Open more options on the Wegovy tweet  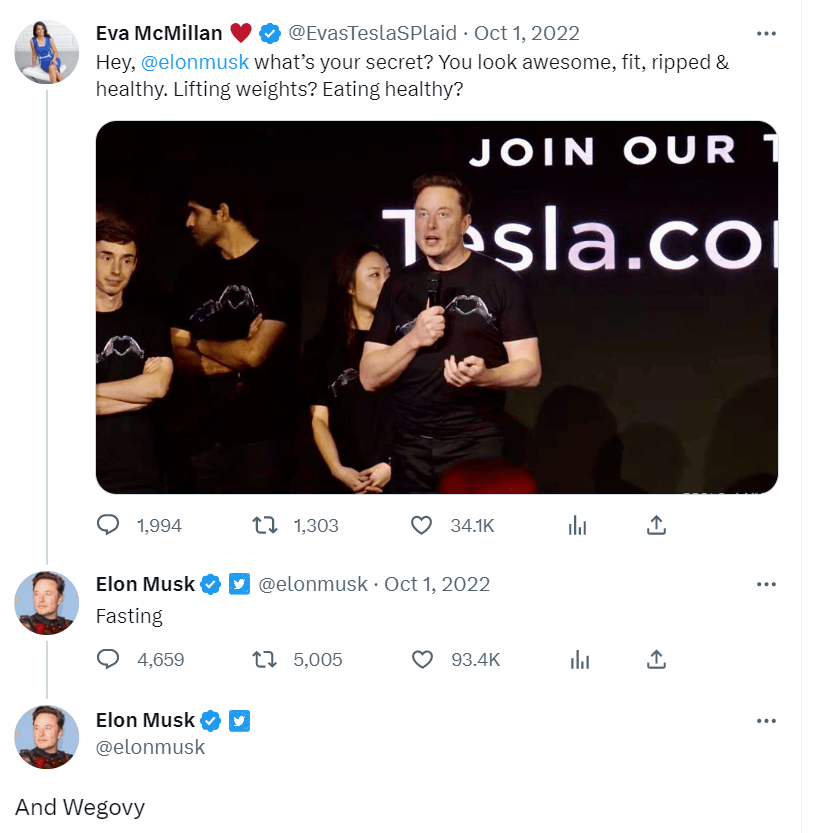click(766, 721)
